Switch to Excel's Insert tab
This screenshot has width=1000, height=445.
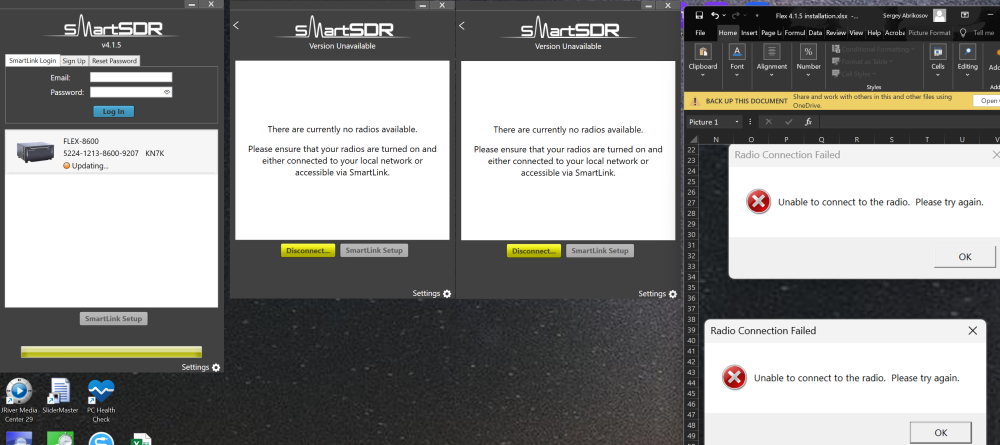[749, 33]
